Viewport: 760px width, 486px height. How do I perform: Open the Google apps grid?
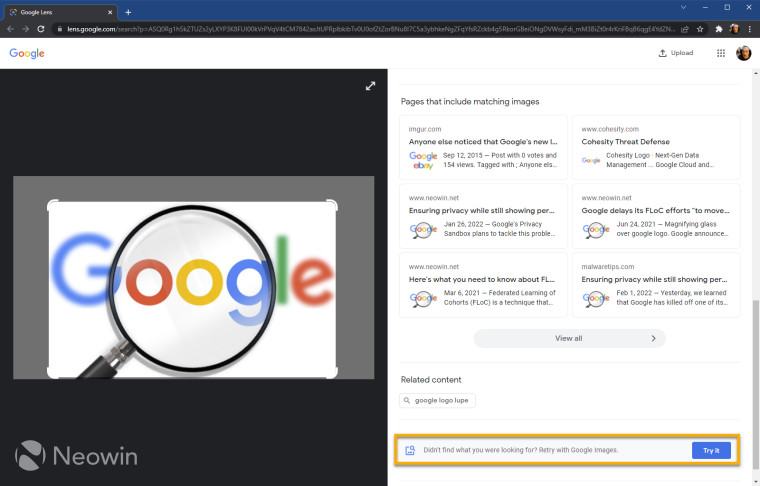pos(721,53)
